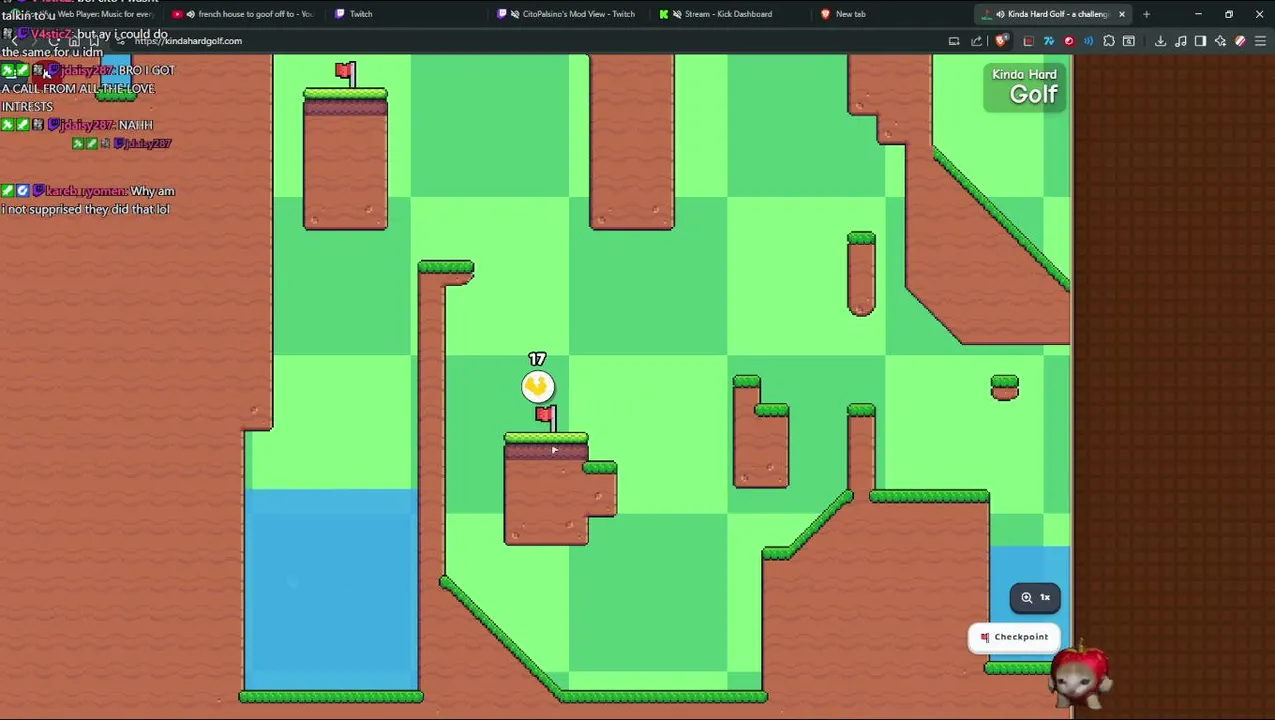1275x720 pixels.
Task: Click the red flag on top-left platform
Action: pyautogui.click(x=345, y=74)
